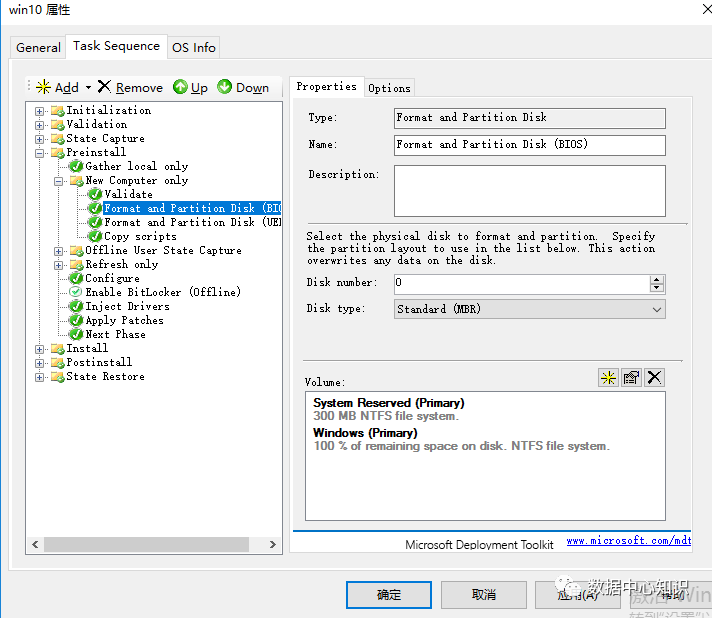Open the Add step dropdown
Viewport: 712px width, 618px height.
tap(88, 87)
